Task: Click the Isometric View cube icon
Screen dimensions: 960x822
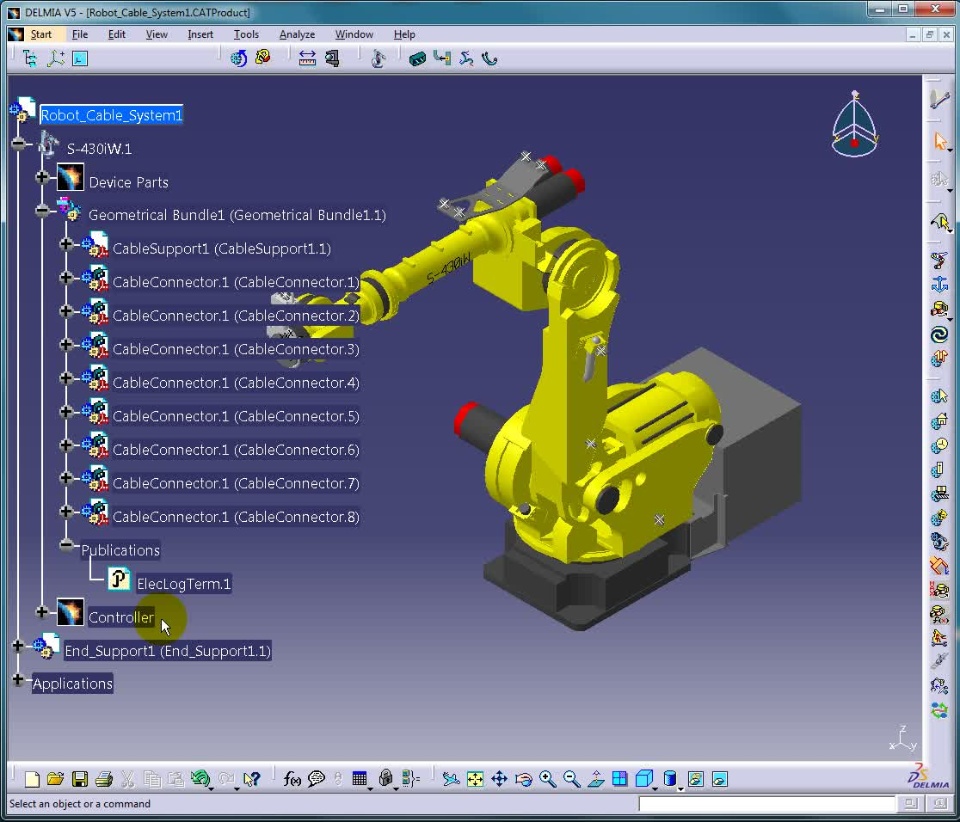Action: [x=643, y=779]
